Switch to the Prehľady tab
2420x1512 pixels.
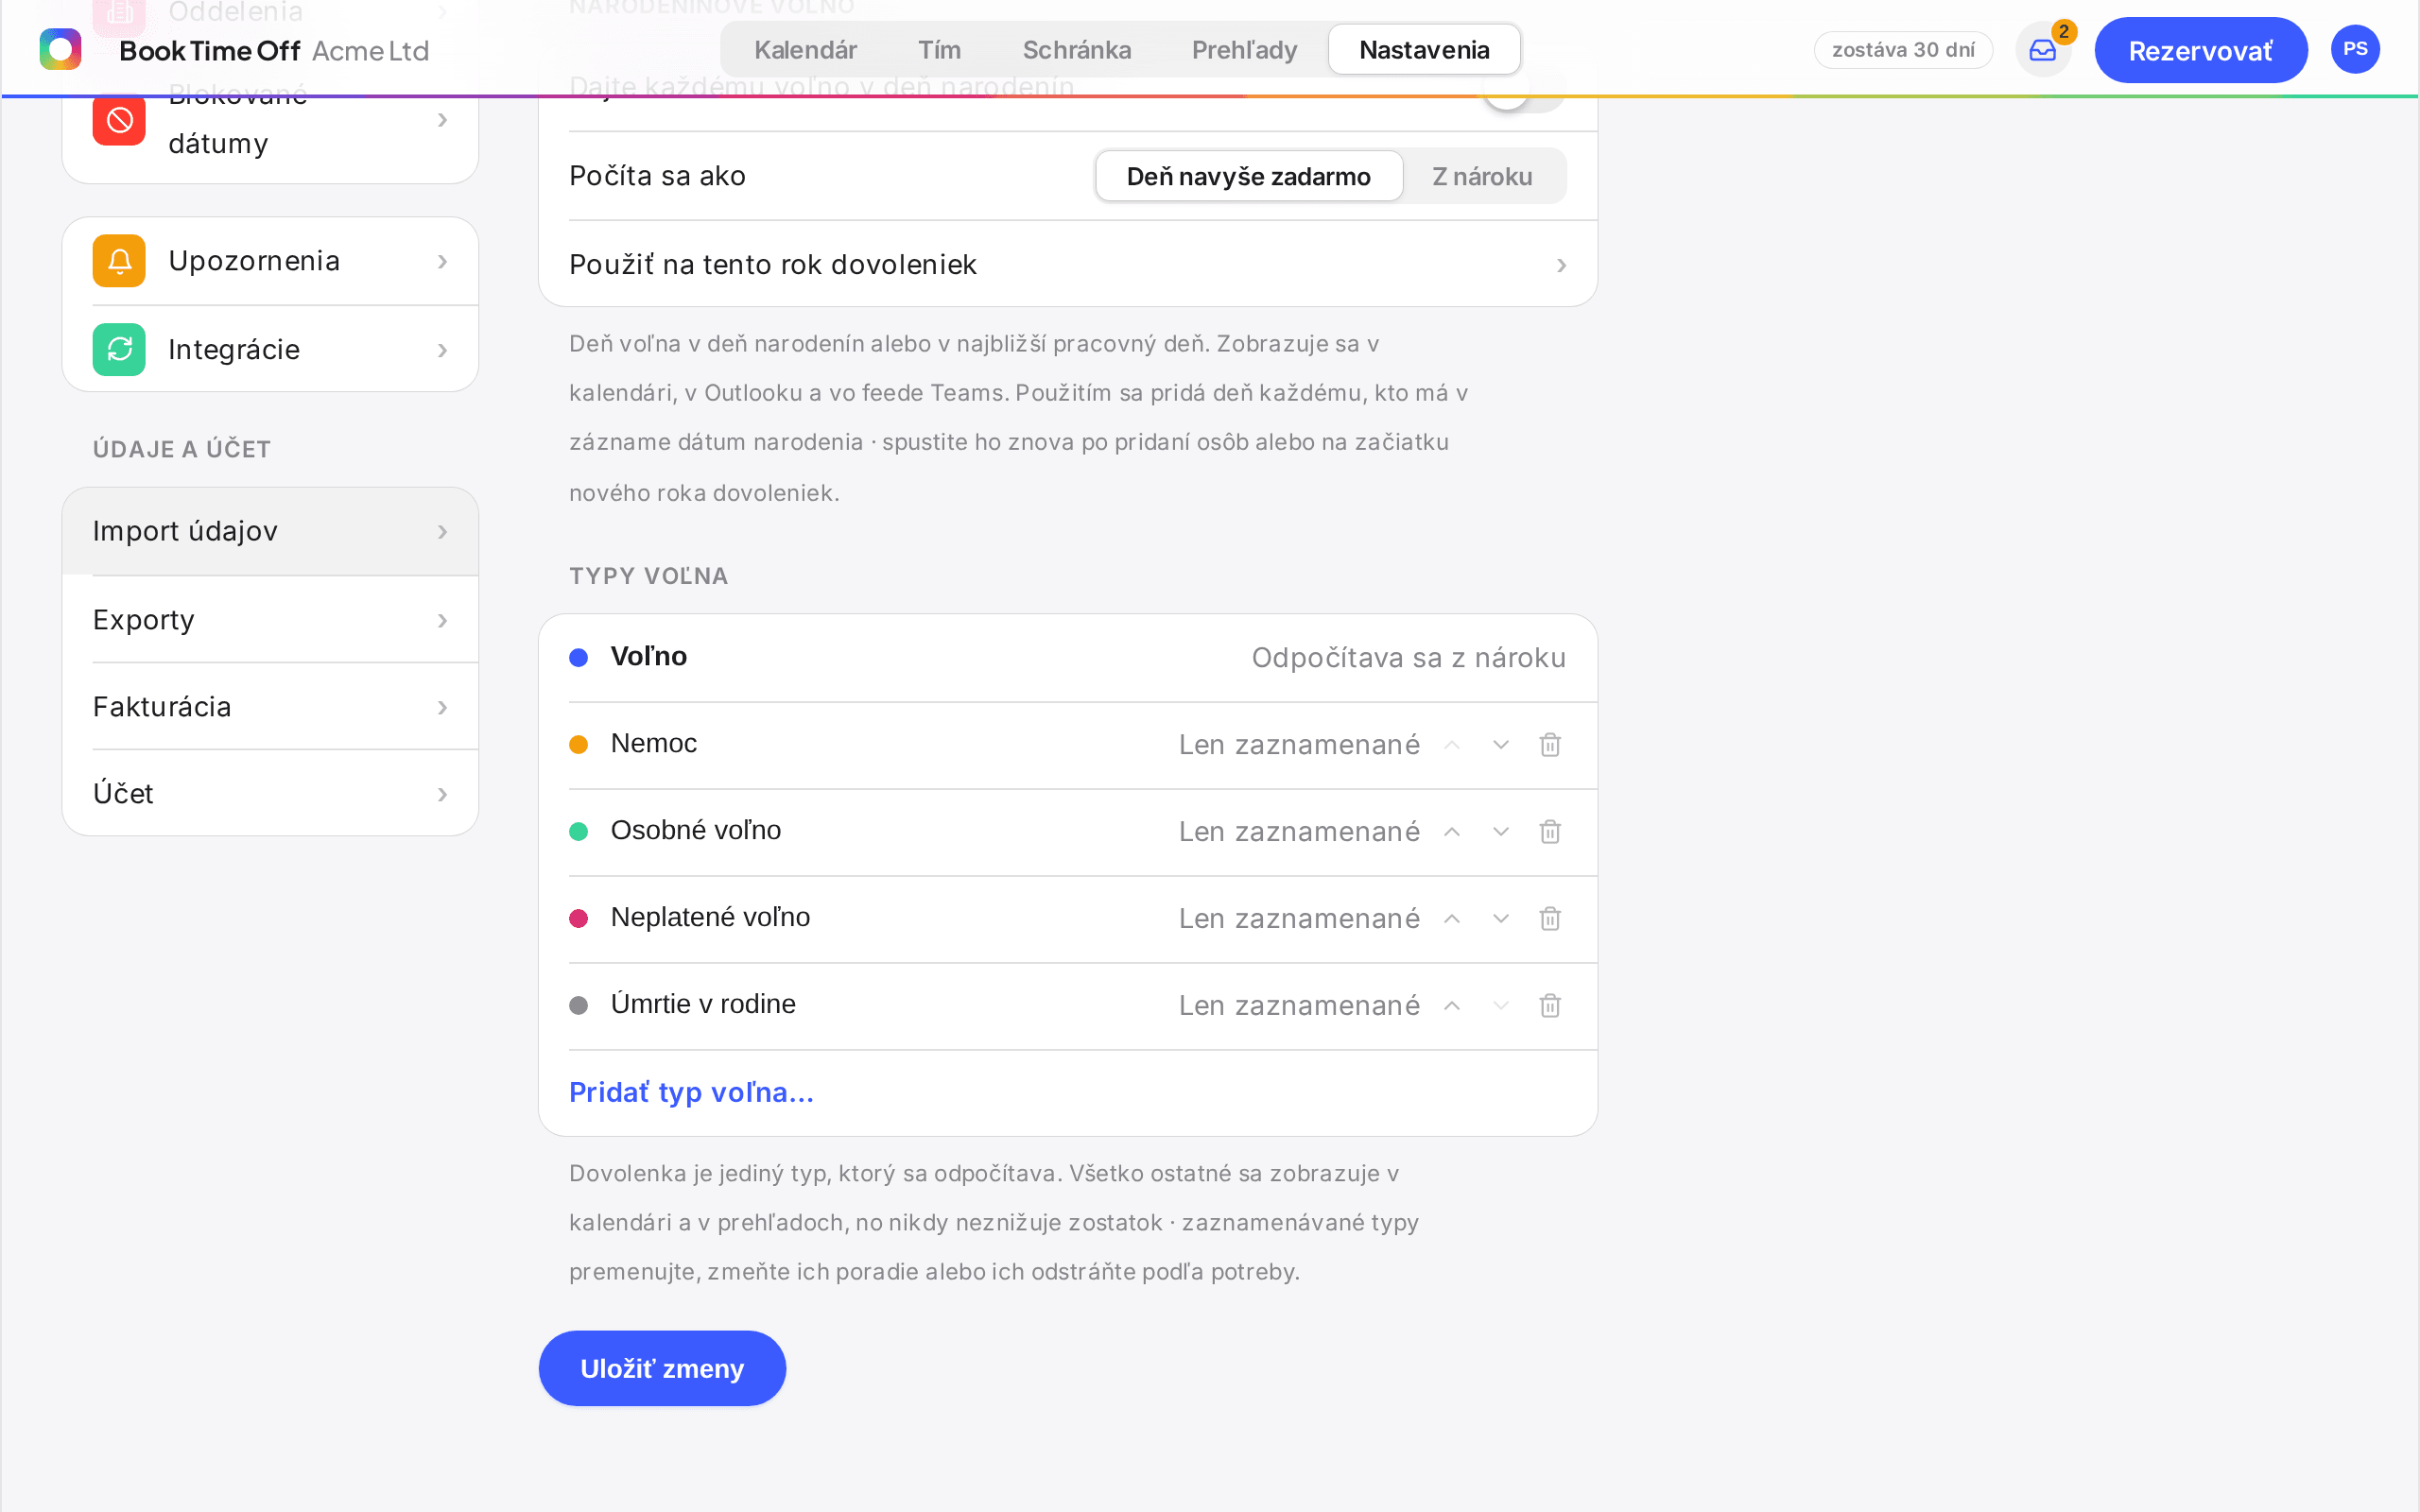coord(1244,50)
